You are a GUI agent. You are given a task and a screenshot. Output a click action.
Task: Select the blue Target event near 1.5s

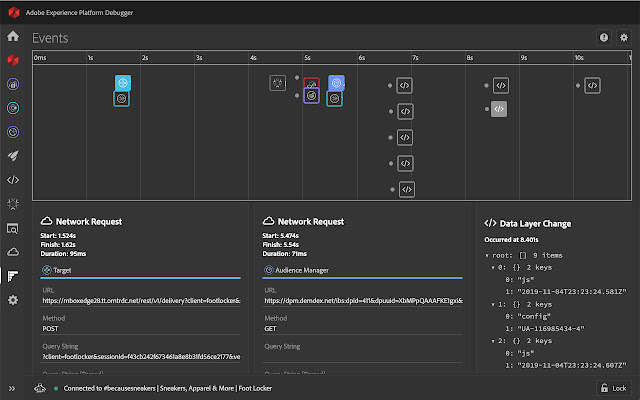122,83
